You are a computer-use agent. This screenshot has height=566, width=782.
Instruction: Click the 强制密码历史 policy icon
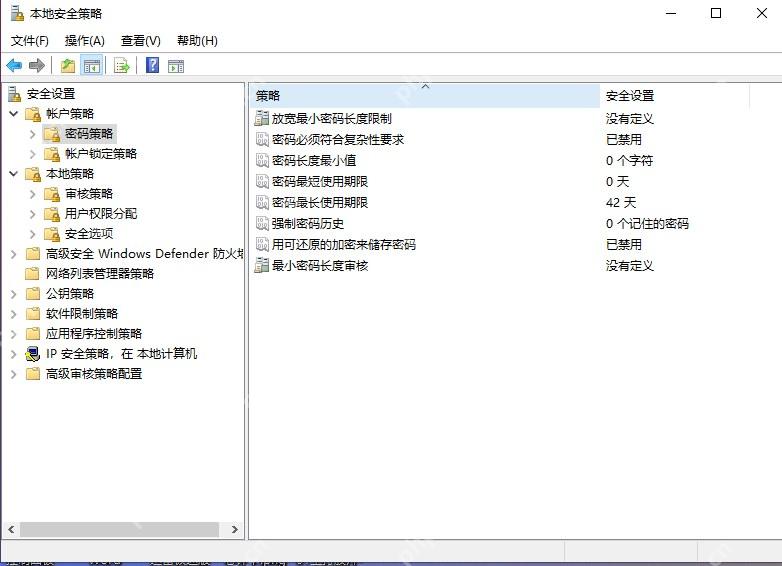pyautogui.click(x=262, y=223)
